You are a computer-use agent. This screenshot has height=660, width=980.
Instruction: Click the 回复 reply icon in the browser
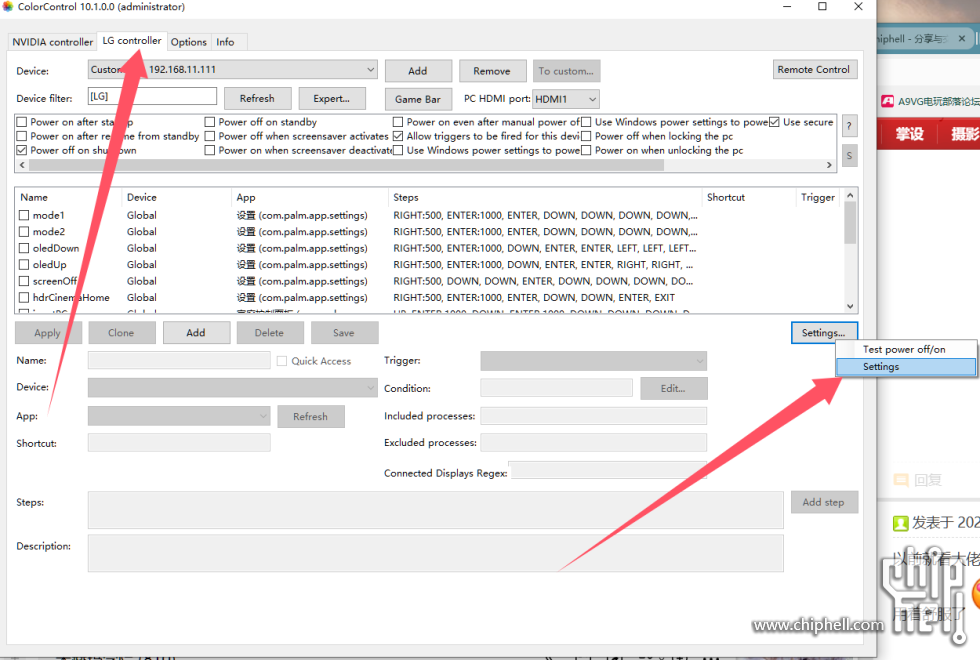901,480
